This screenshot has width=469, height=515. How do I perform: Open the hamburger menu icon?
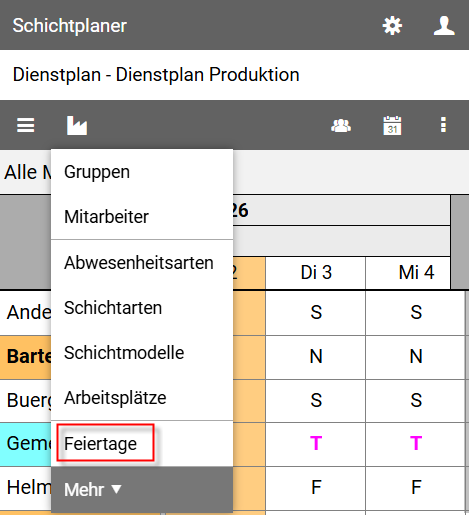coord(26,125)
